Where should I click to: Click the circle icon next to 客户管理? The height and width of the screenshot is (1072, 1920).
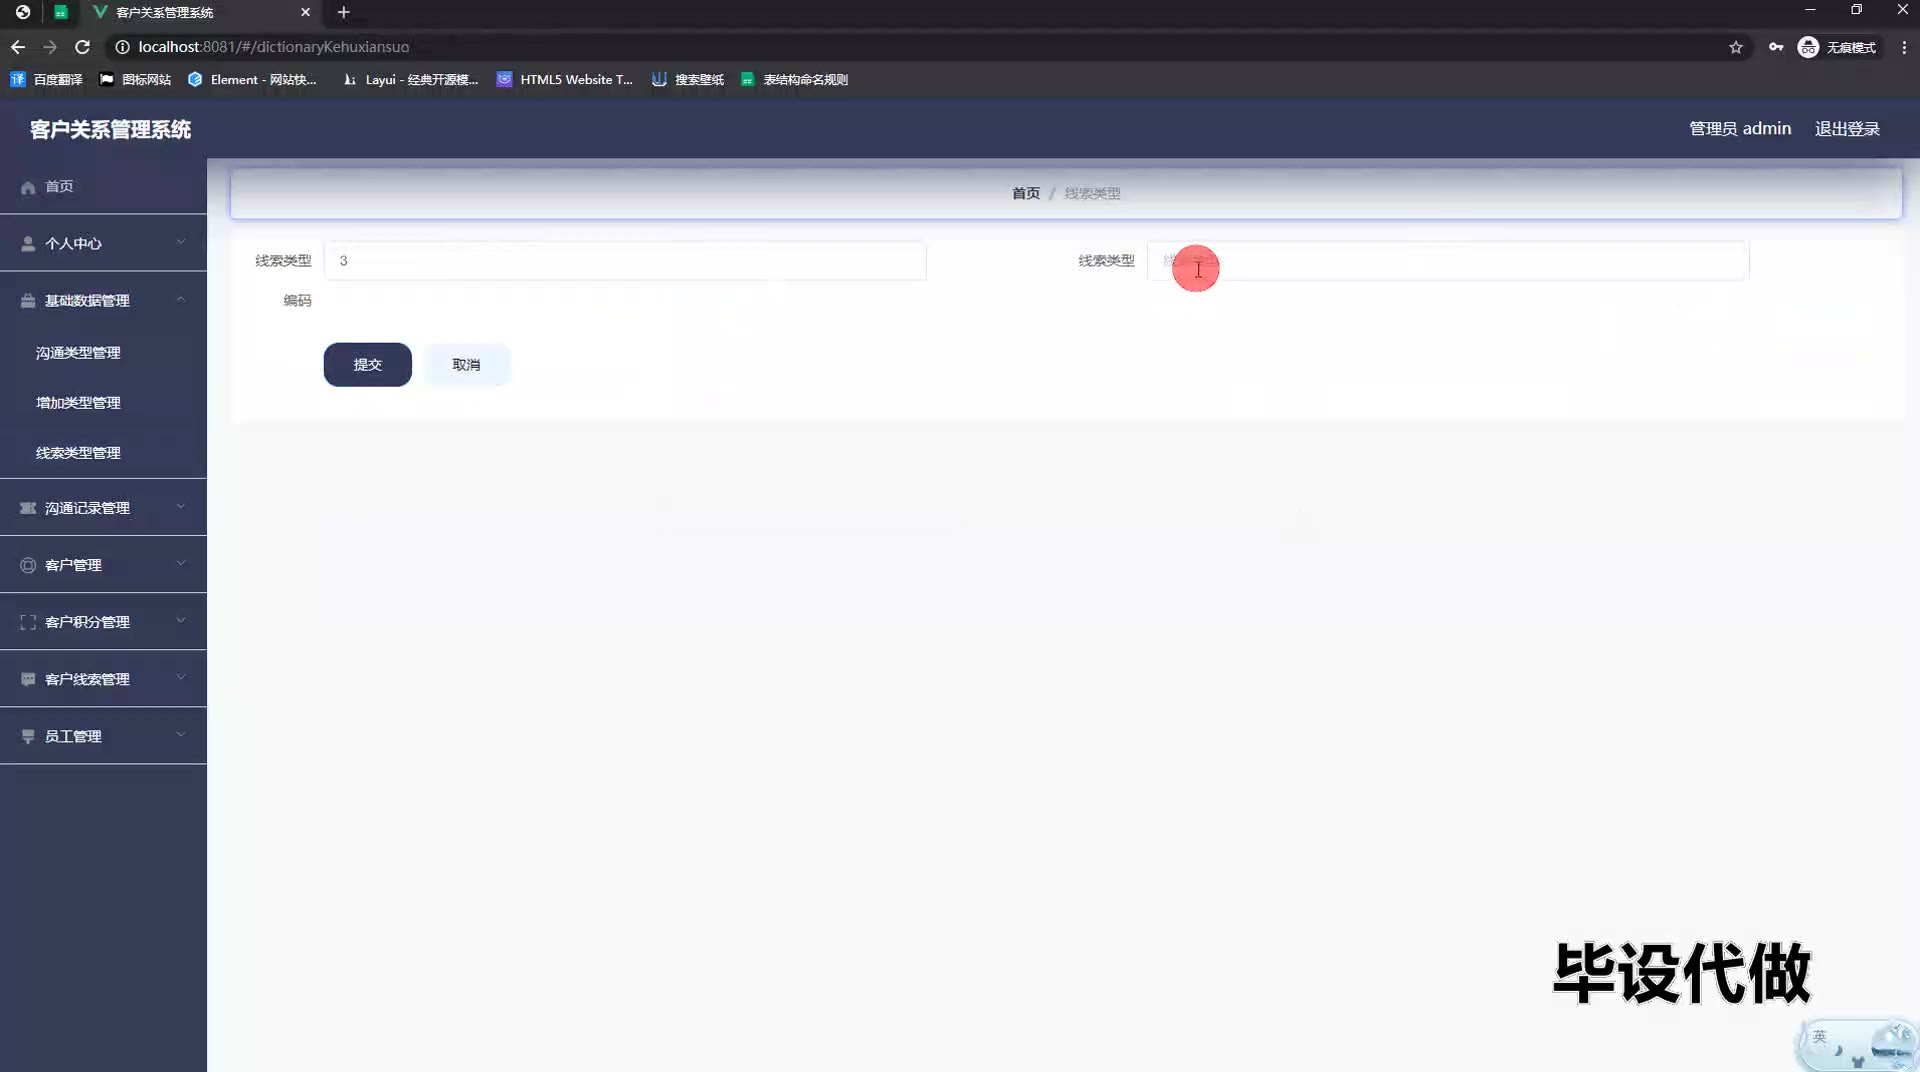point(28,565)
